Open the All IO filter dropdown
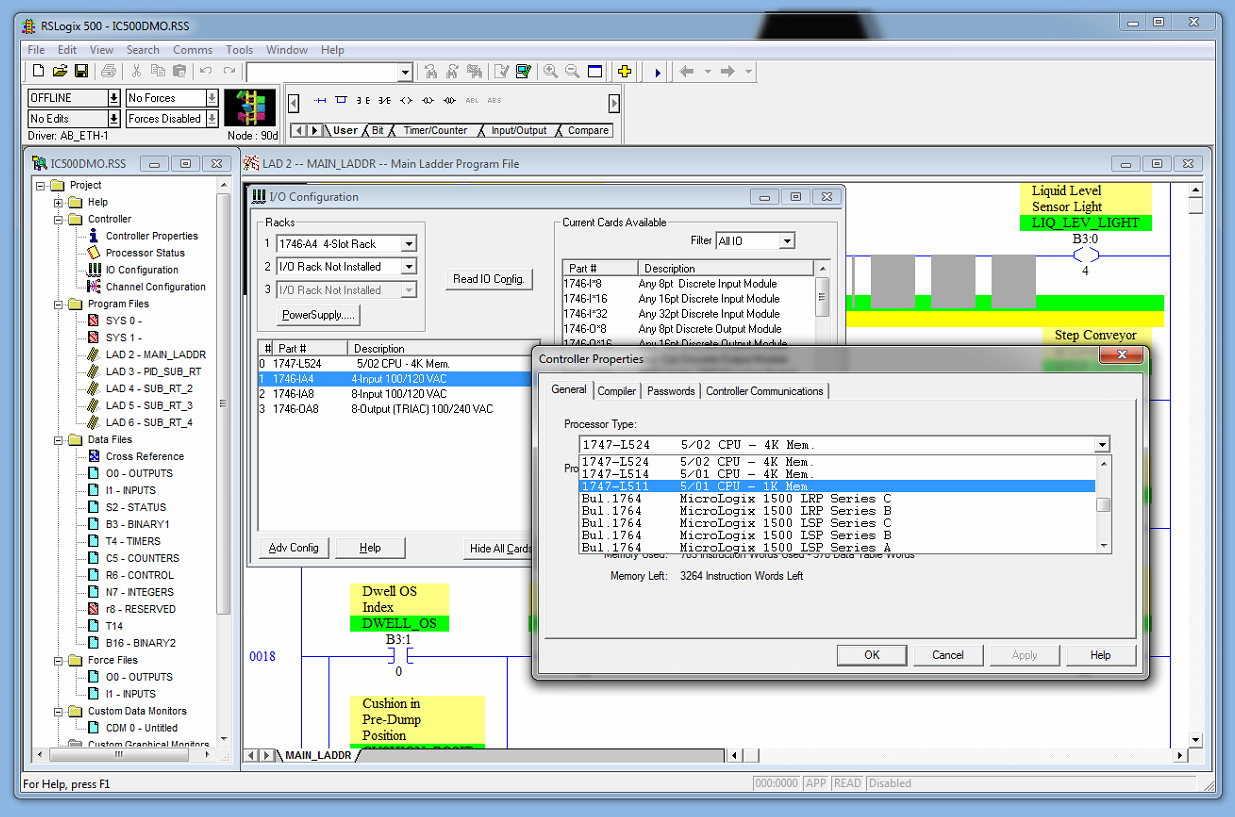Image resolution: width=1235 pixels, height=817 pixels. coord(788,240)
